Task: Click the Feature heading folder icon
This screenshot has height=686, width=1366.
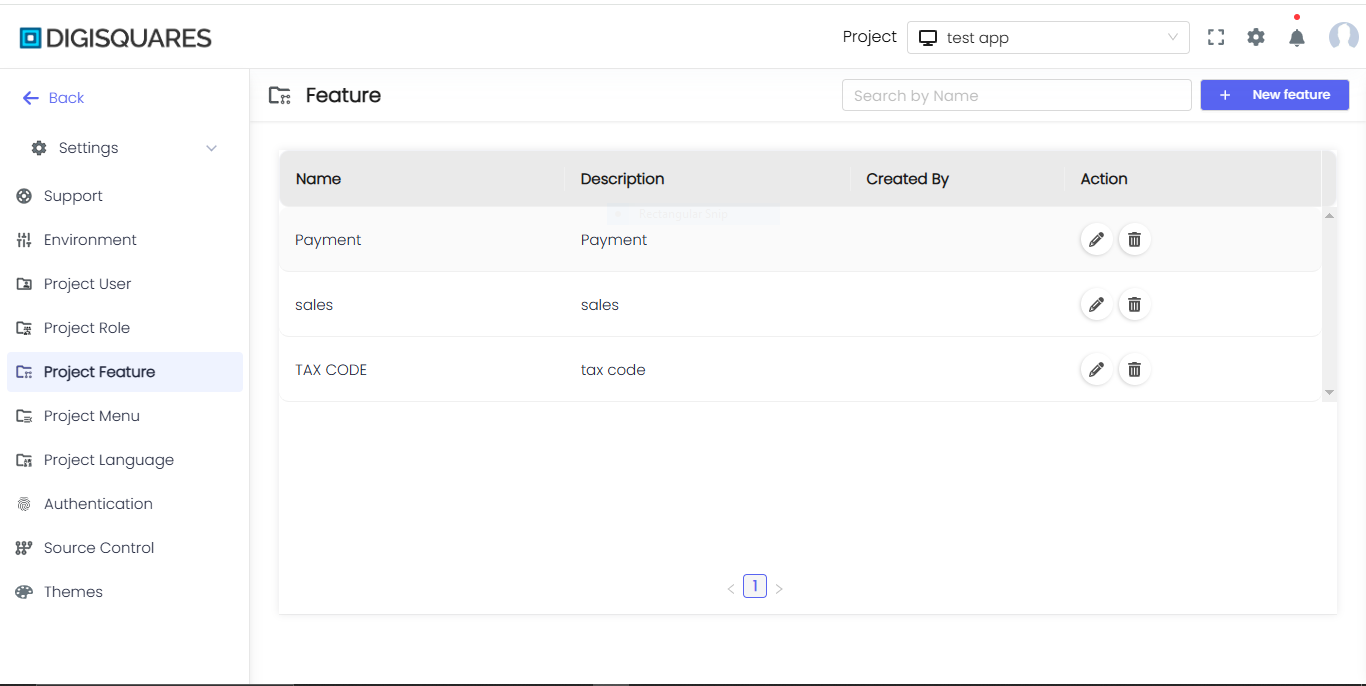Action: click(x=280, y=96)
